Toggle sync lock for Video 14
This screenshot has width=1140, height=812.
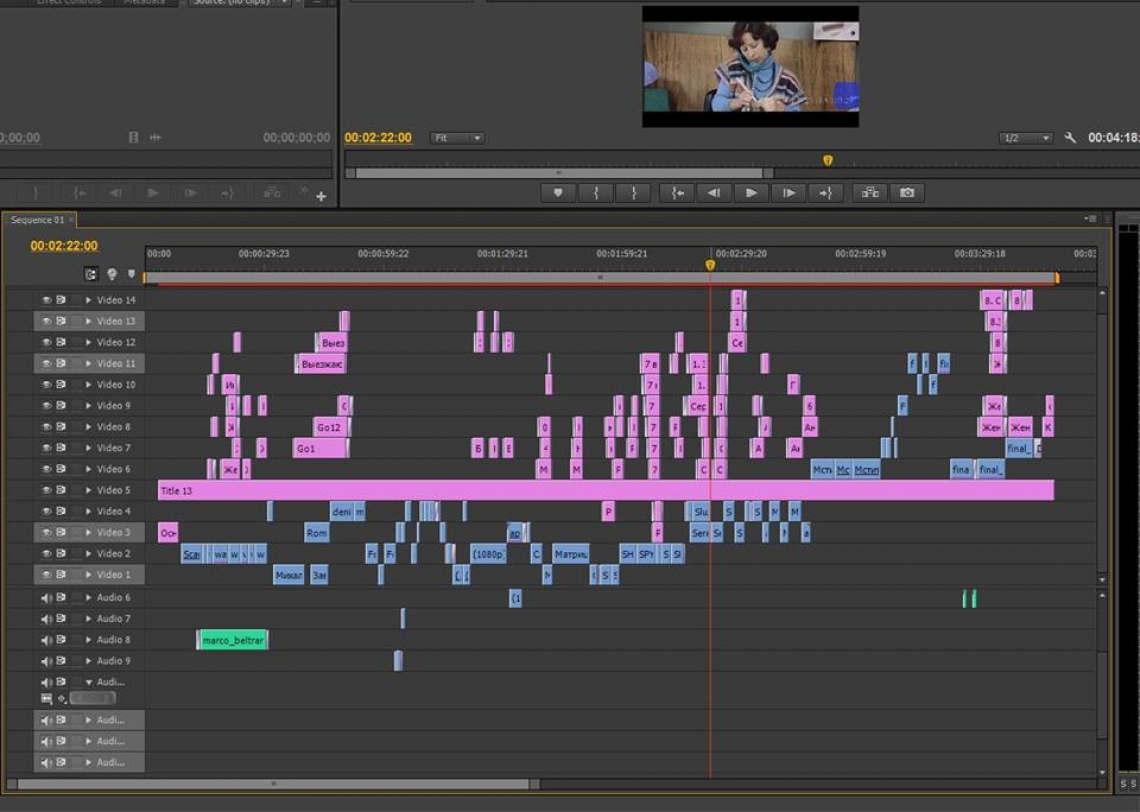(61, 300)
